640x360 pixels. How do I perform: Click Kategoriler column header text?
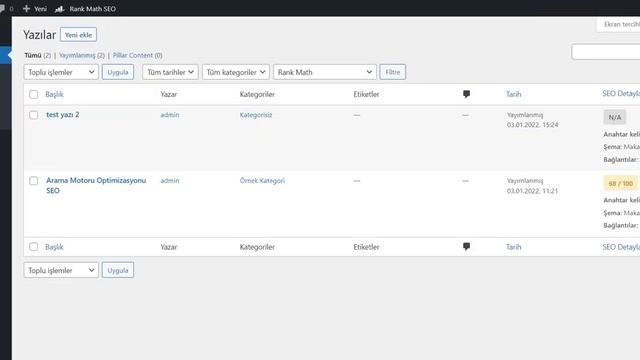(x=257, y=94)
